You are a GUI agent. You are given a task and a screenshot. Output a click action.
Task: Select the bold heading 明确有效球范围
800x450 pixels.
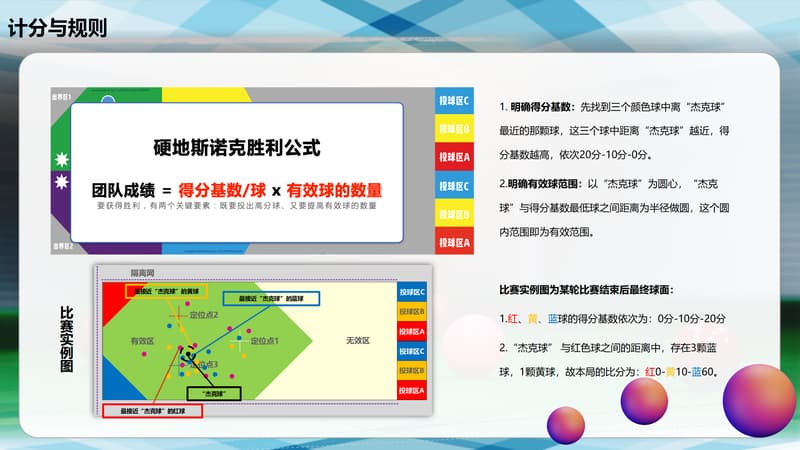[548, 184]
